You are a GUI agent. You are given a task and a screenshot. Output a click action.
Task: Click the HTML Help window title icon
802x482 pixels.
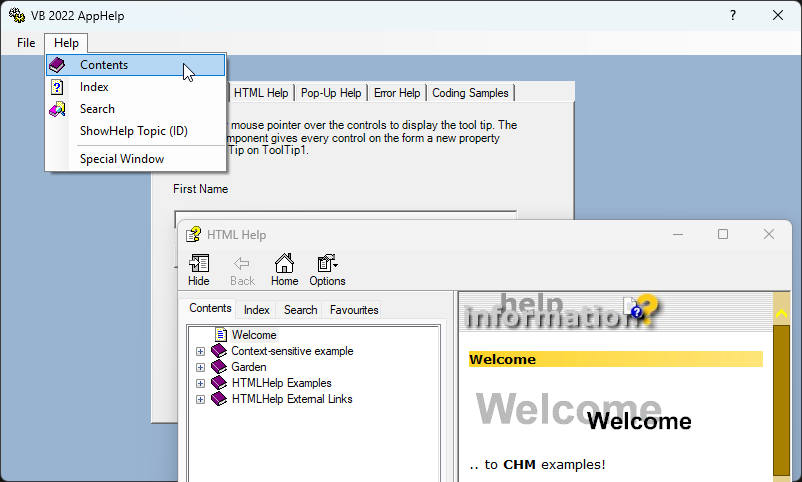pos(193,234)
